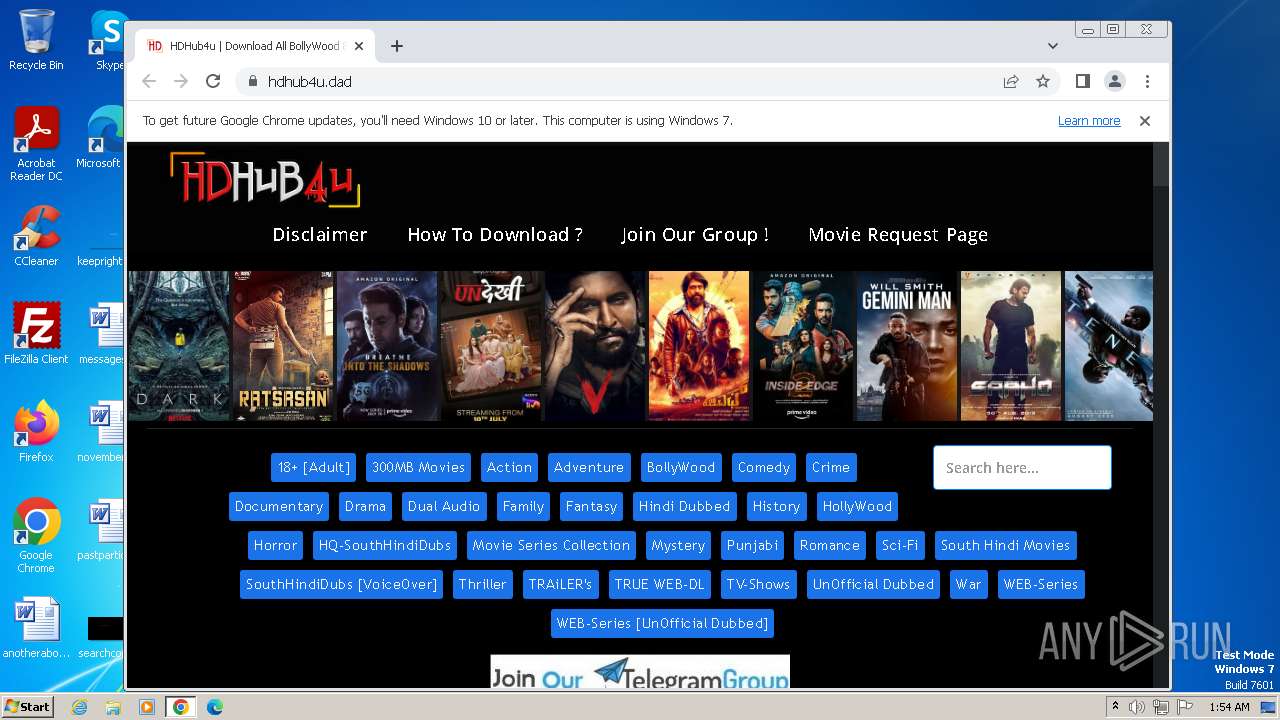Open the Chrome side panel icon
Screen dimensions: 1280x720
tap(1083, 81)
